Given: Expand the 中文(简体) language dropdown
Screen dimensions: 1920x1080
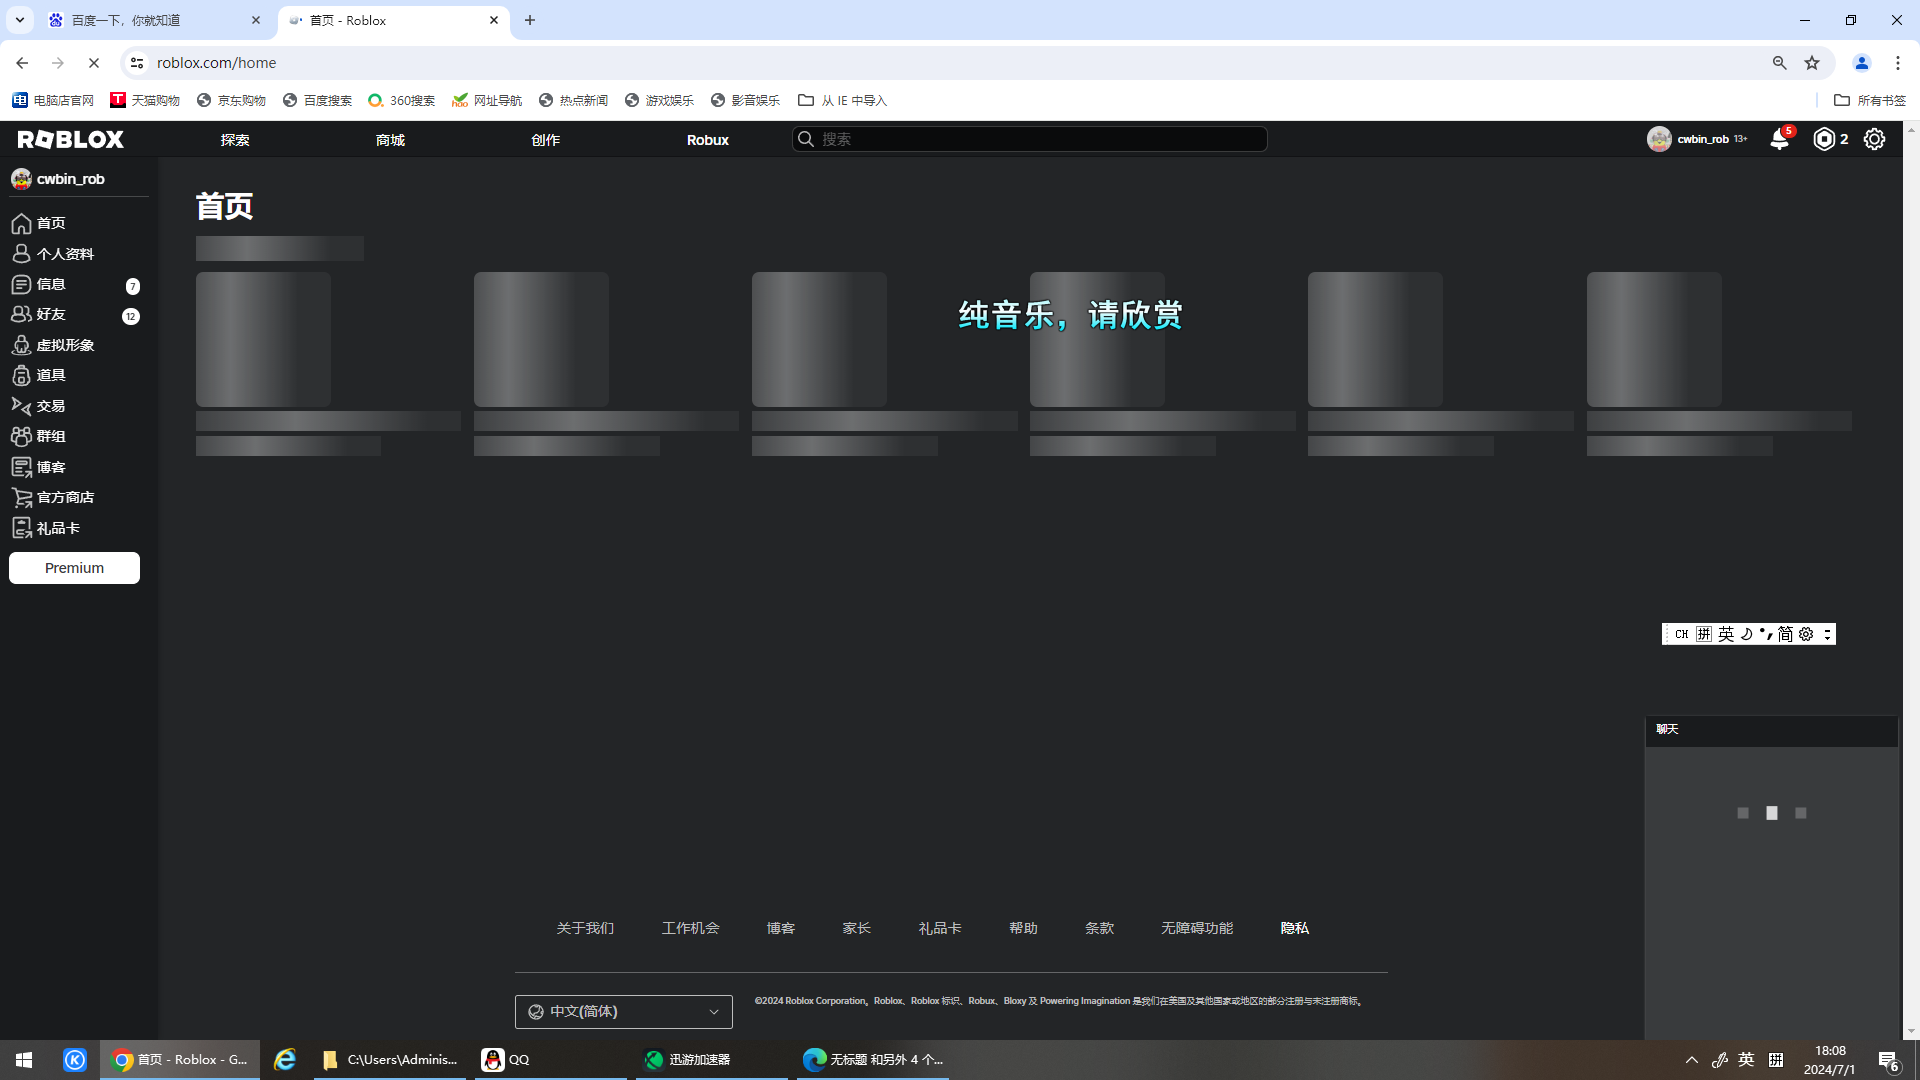Looking at the screenshot, I should click(x=624, y=1012).
